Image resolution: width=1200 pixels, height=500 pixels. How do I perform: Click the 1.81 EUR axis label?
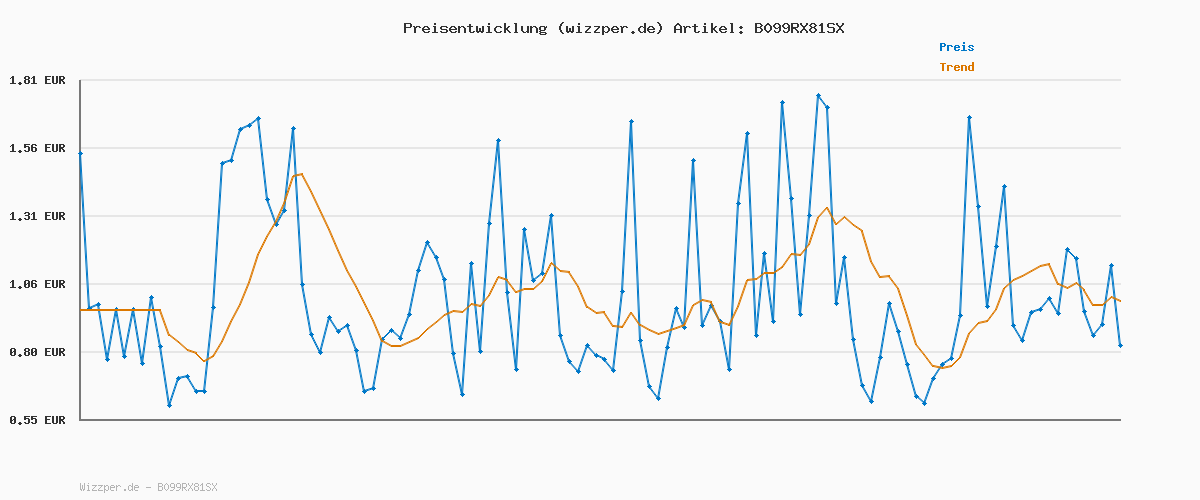37,80
